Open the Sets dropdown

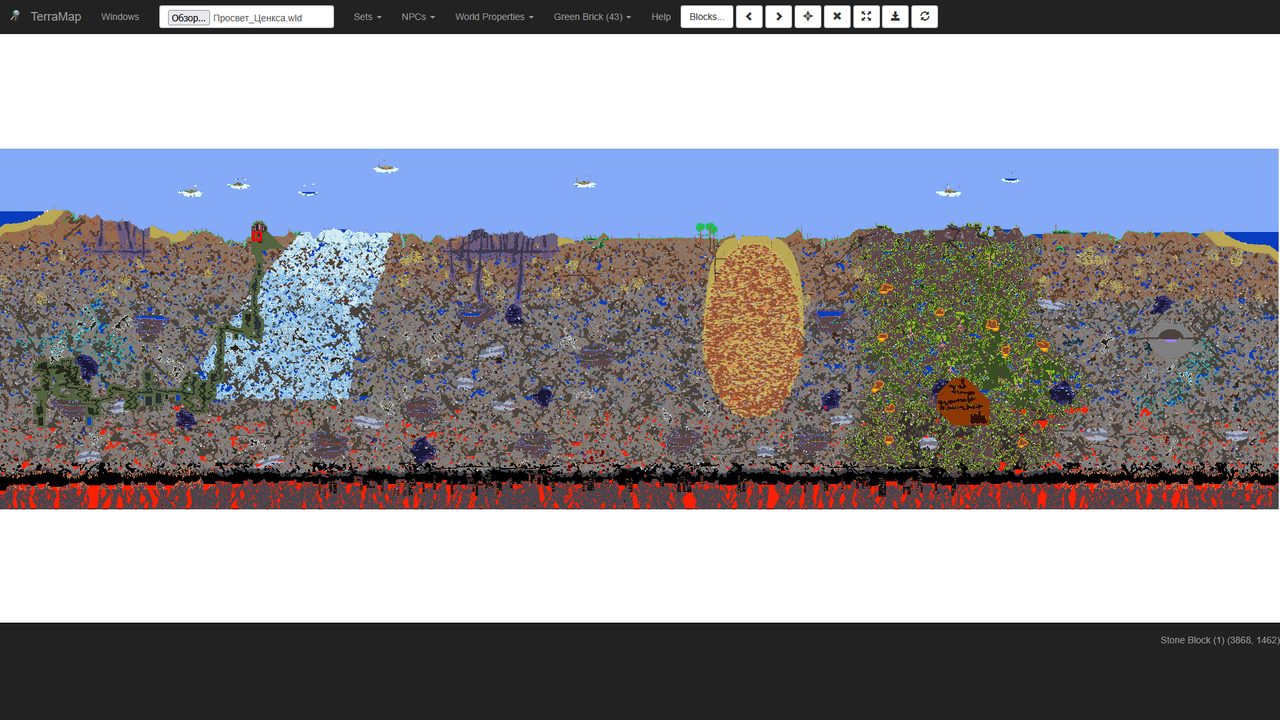tap(367, 17)
